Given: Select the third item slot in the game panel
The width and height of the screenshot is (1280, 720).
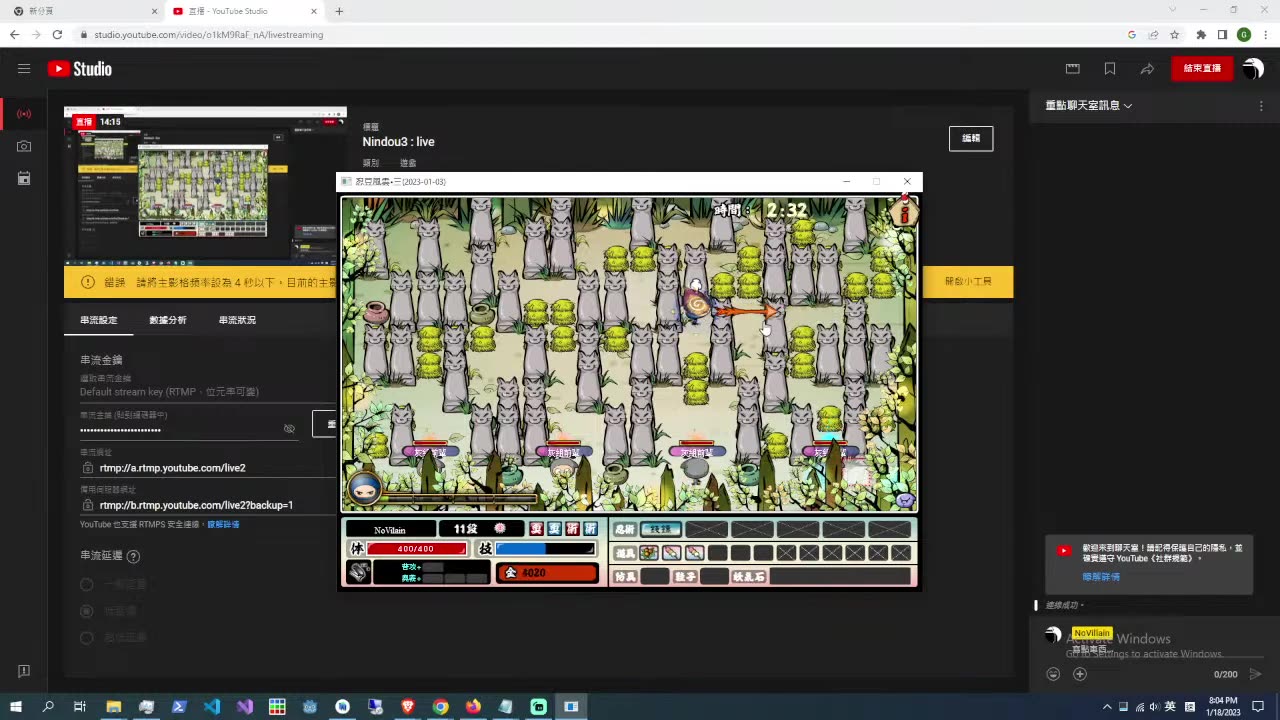Looking at the screenshot, I should [x=695, y=552].
